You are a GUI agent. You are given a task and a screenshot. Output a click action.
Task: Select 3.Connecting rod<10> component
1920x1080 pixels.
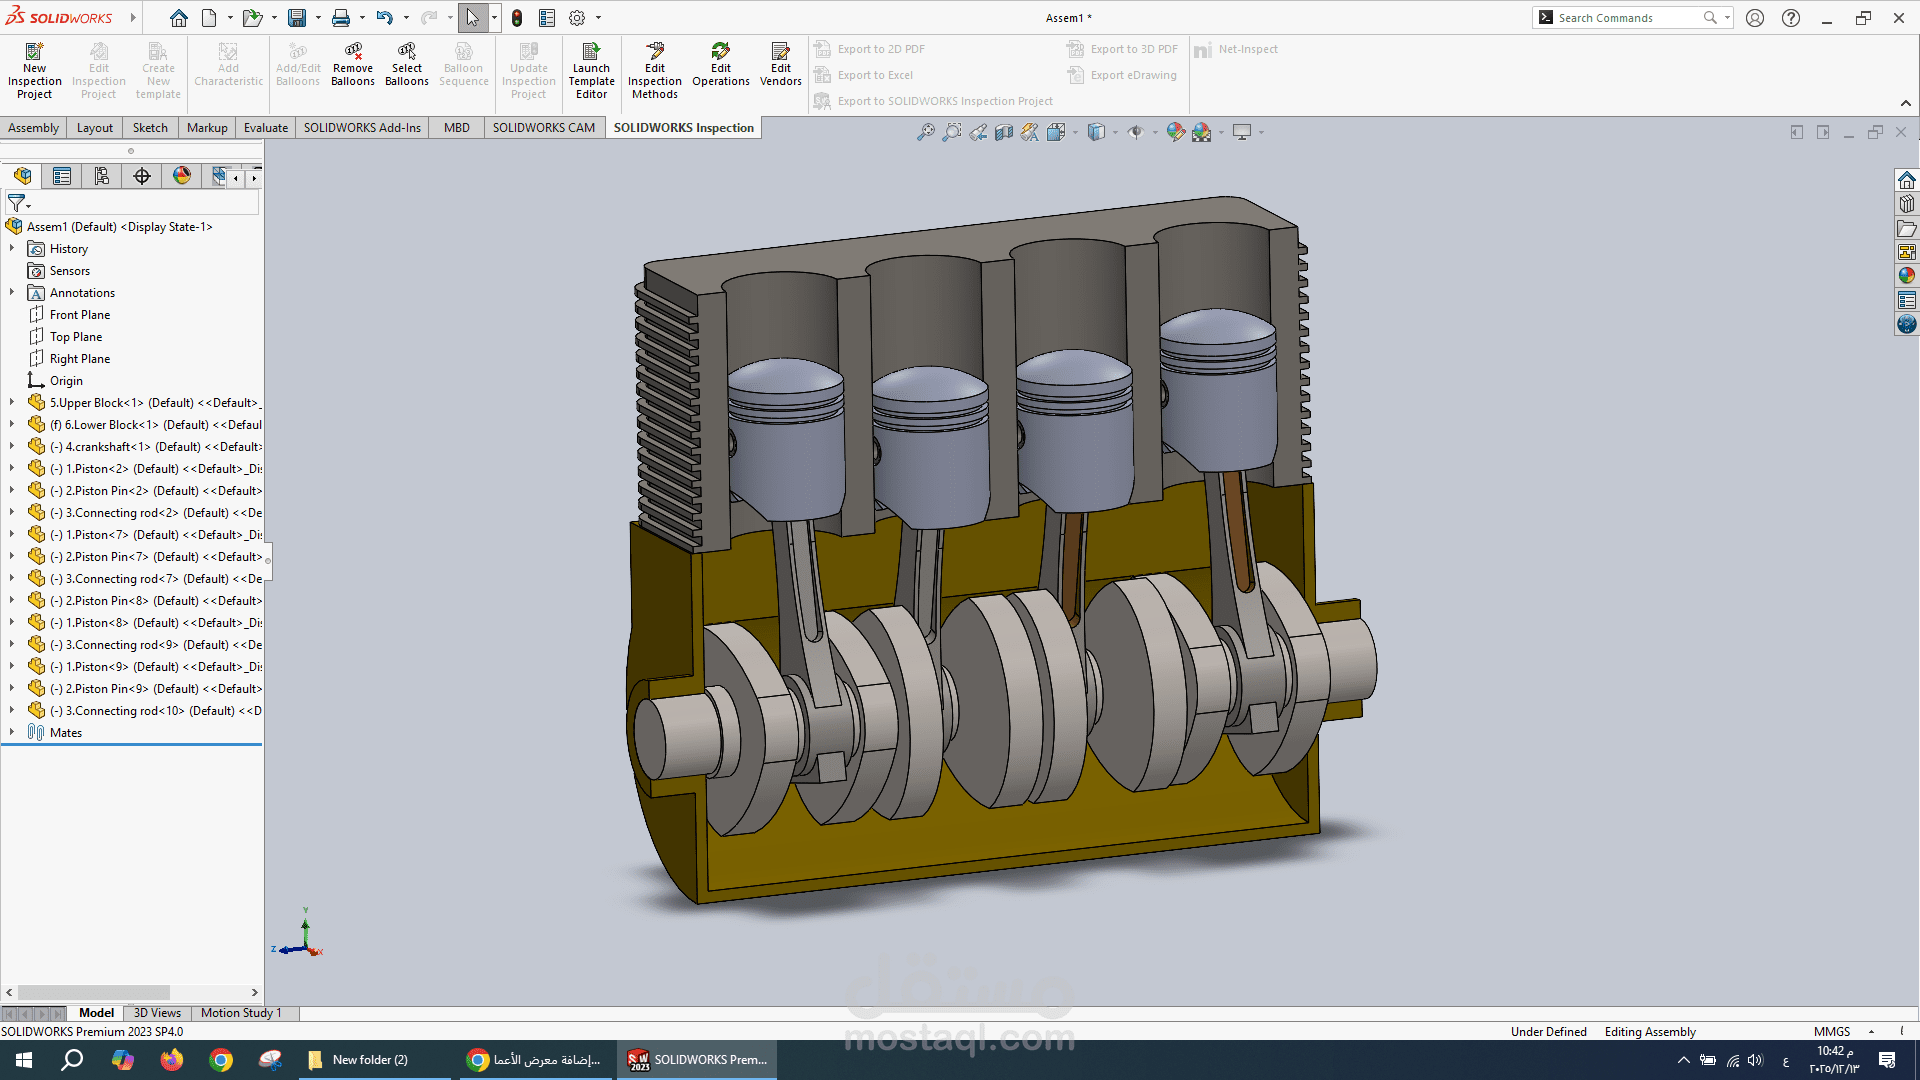point(144,711)
